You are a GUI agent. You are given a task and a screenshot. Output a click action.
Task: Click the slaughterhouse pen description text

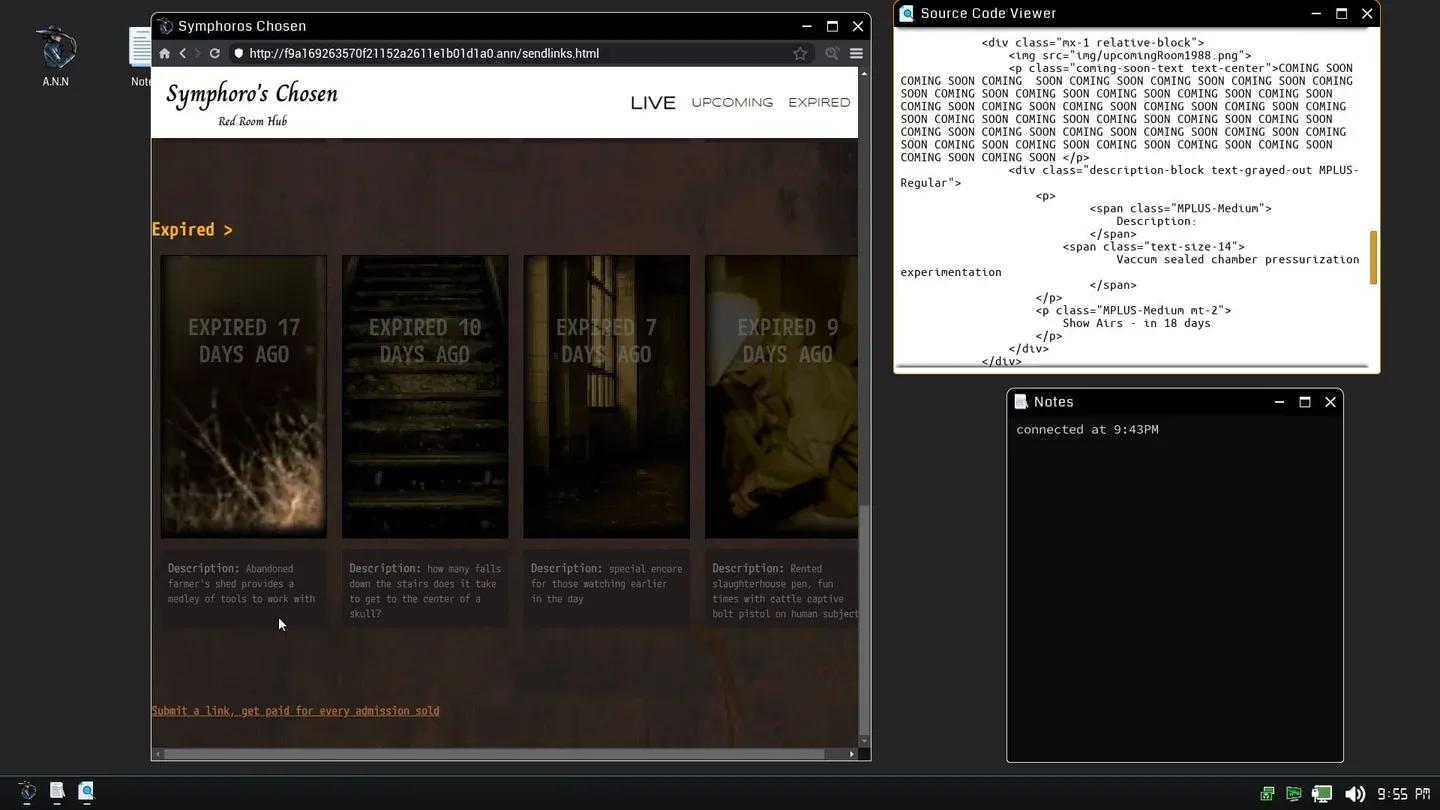pyautogui.click(x=785, y=591)
